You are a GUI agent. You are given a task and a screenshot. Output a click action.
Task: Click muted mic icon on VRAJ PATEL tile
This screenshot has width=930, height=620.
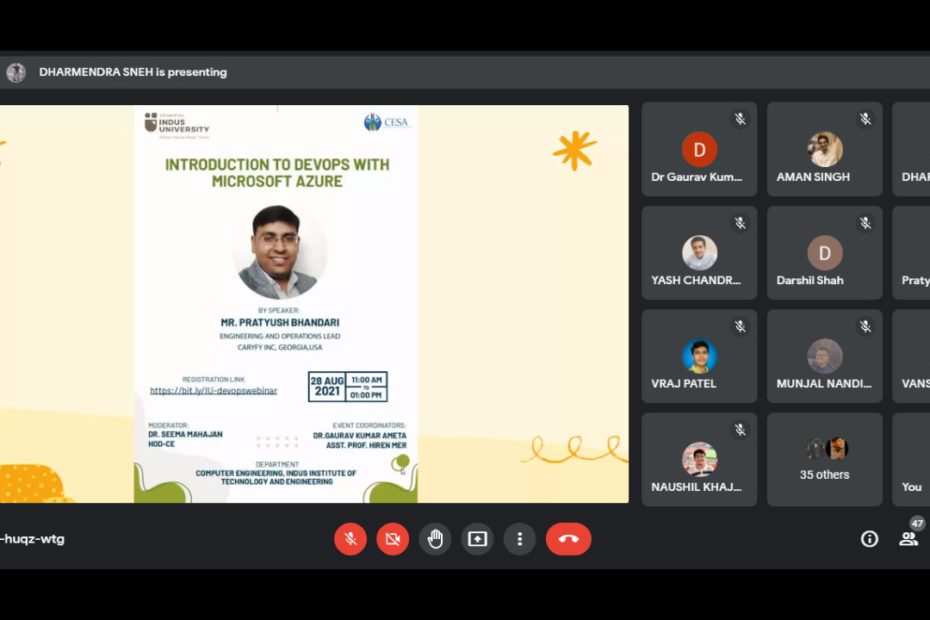[740, 326]
